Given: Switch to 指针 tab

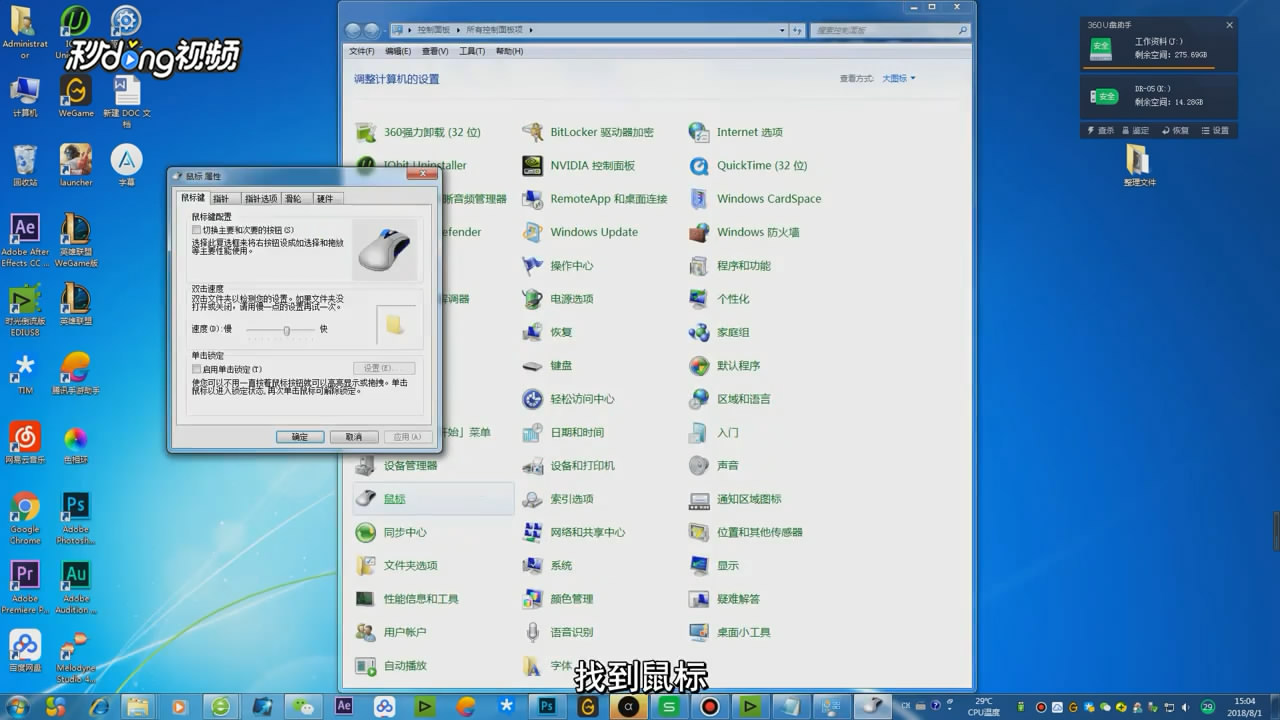Looking at the screenshot, I should click(x=222, y=199).
